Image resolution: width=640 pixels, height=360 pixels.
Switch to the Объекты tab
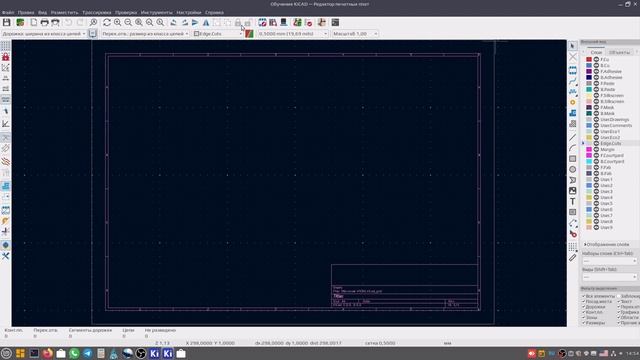tap(620, 52)
